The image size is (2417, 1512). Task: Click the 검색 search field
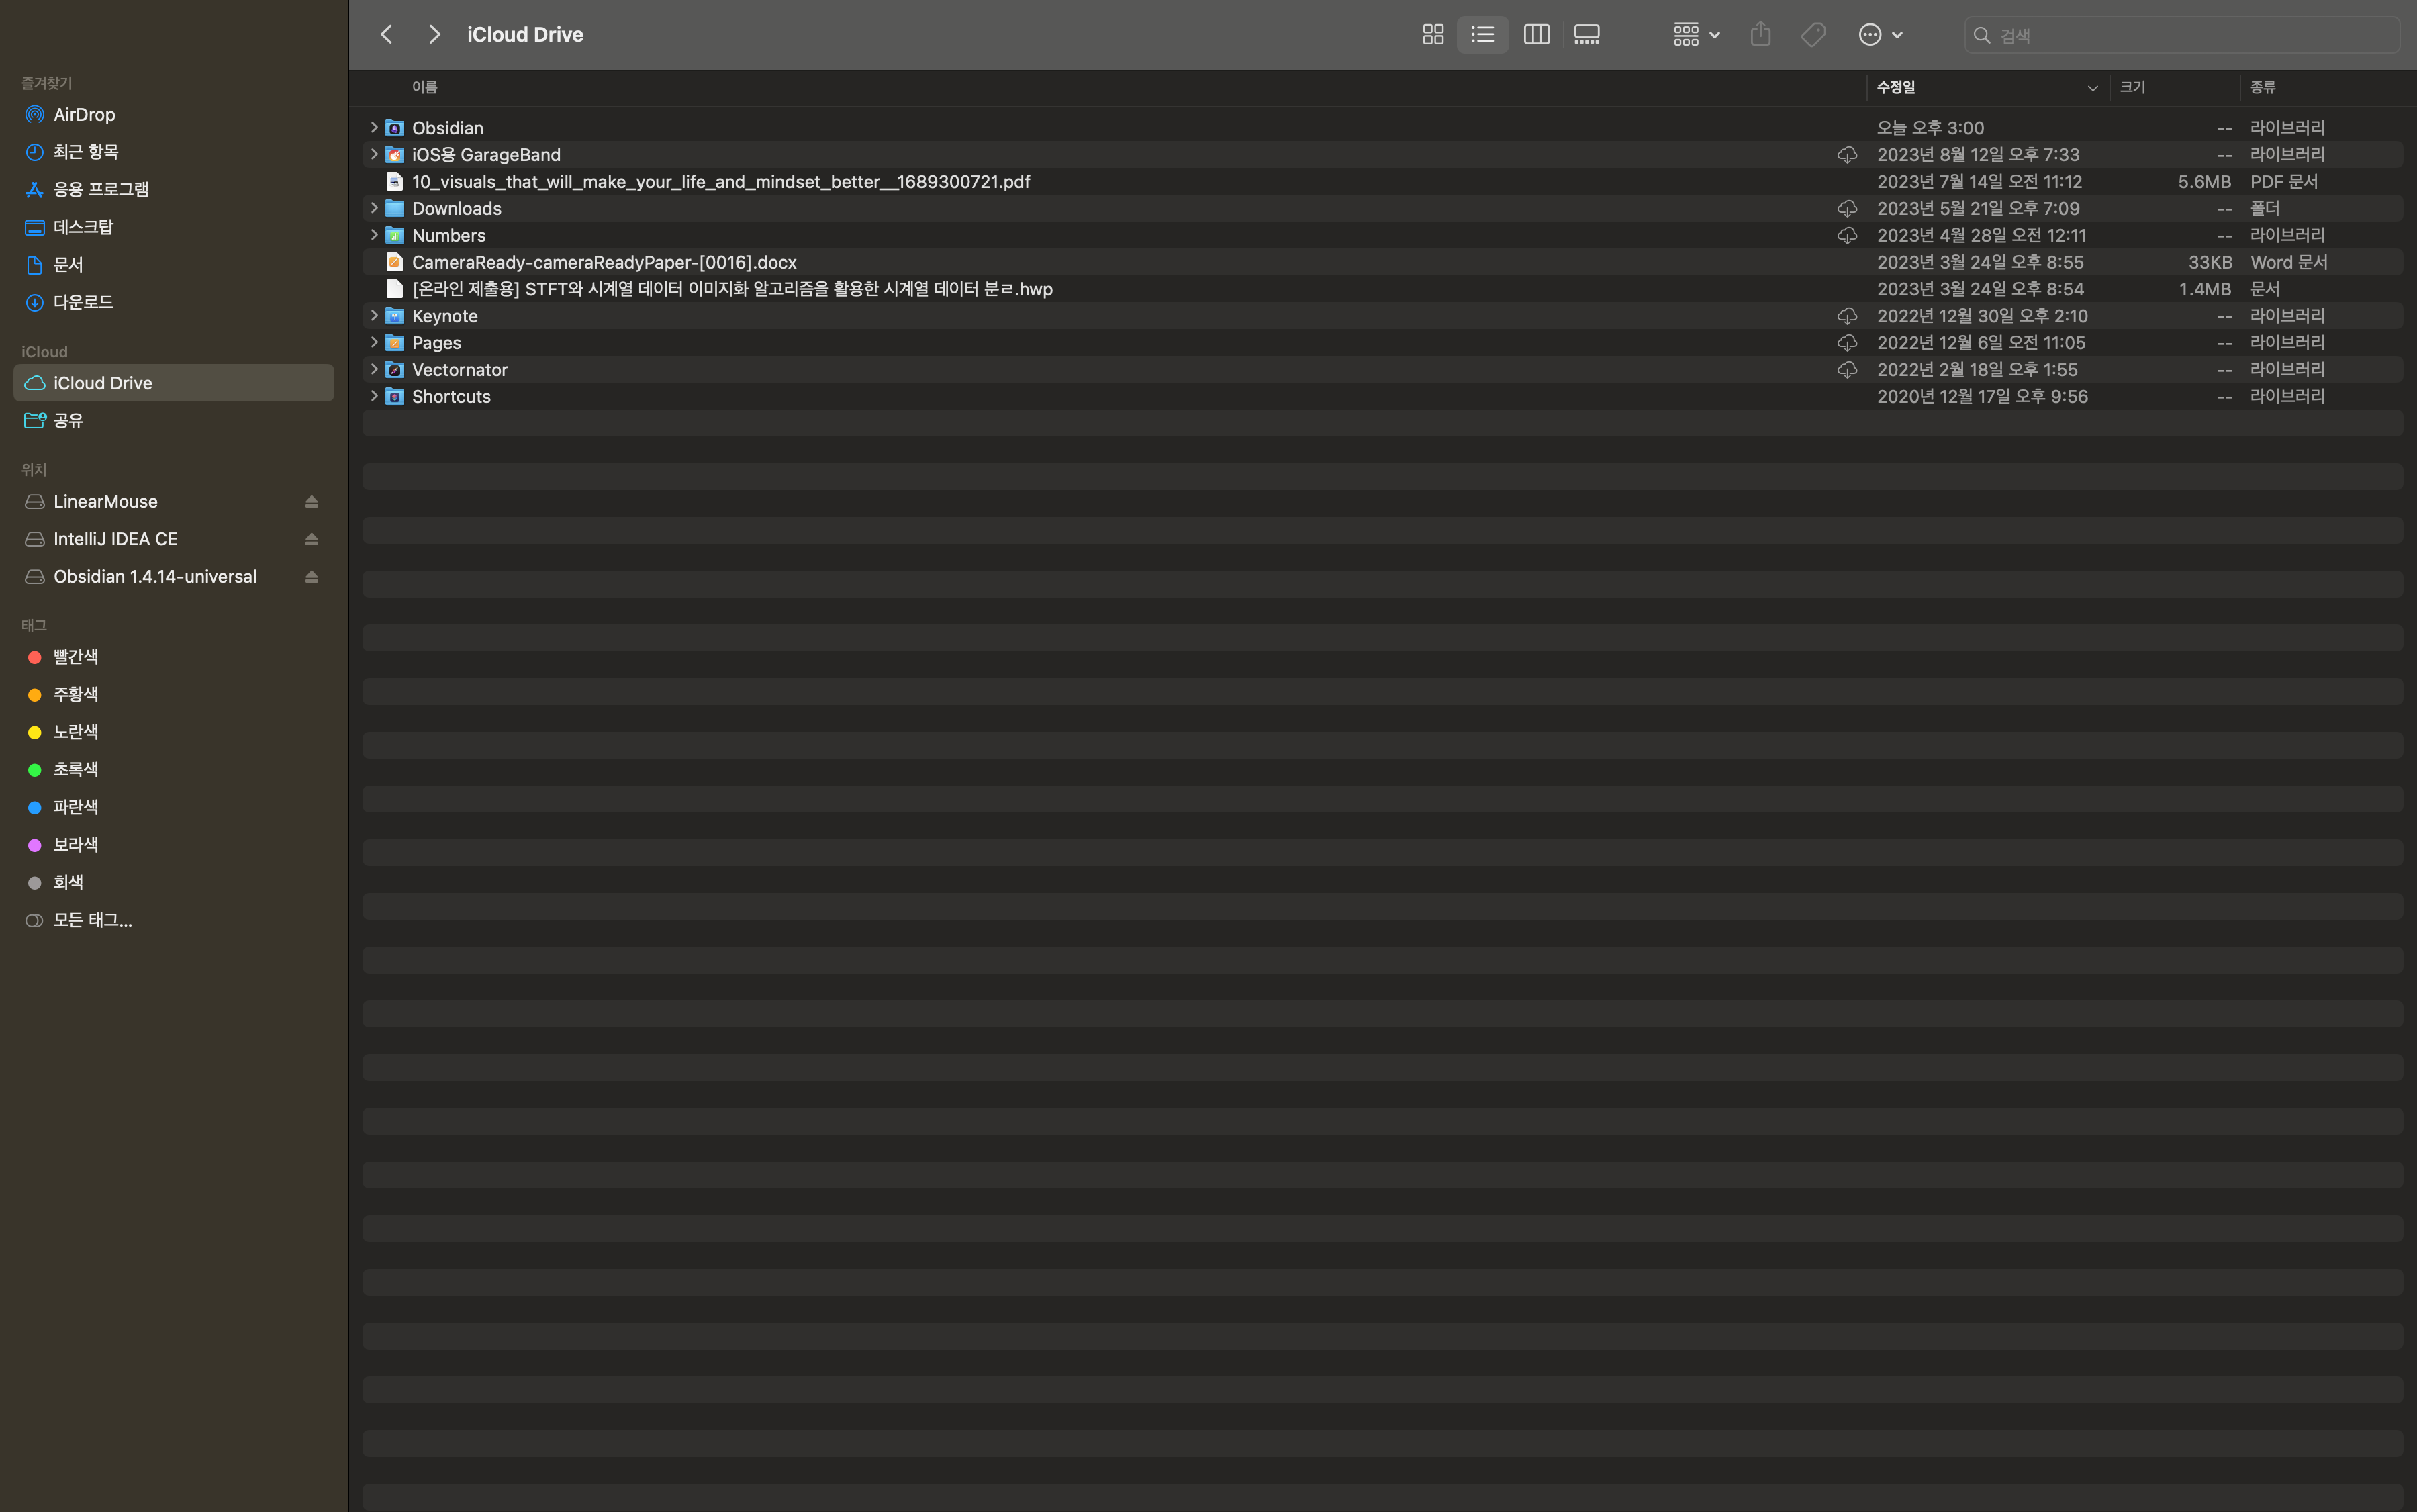pos(2190,35)
